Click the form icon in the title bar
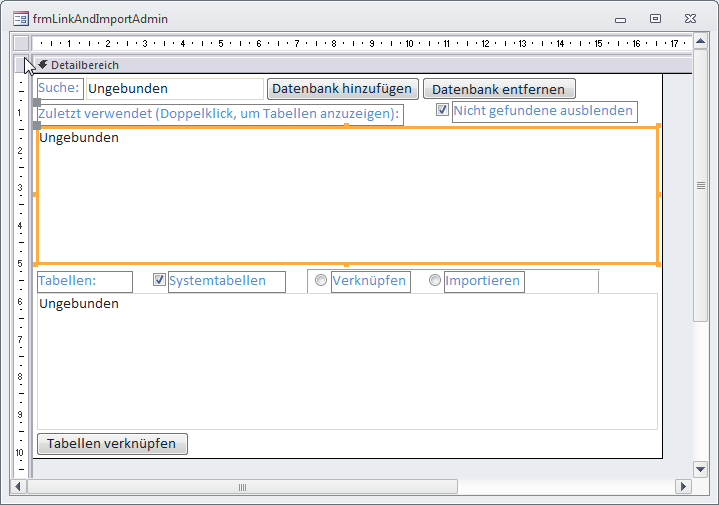Image resolution: width=719 pixels, height=505 pixels. [19, 18]
